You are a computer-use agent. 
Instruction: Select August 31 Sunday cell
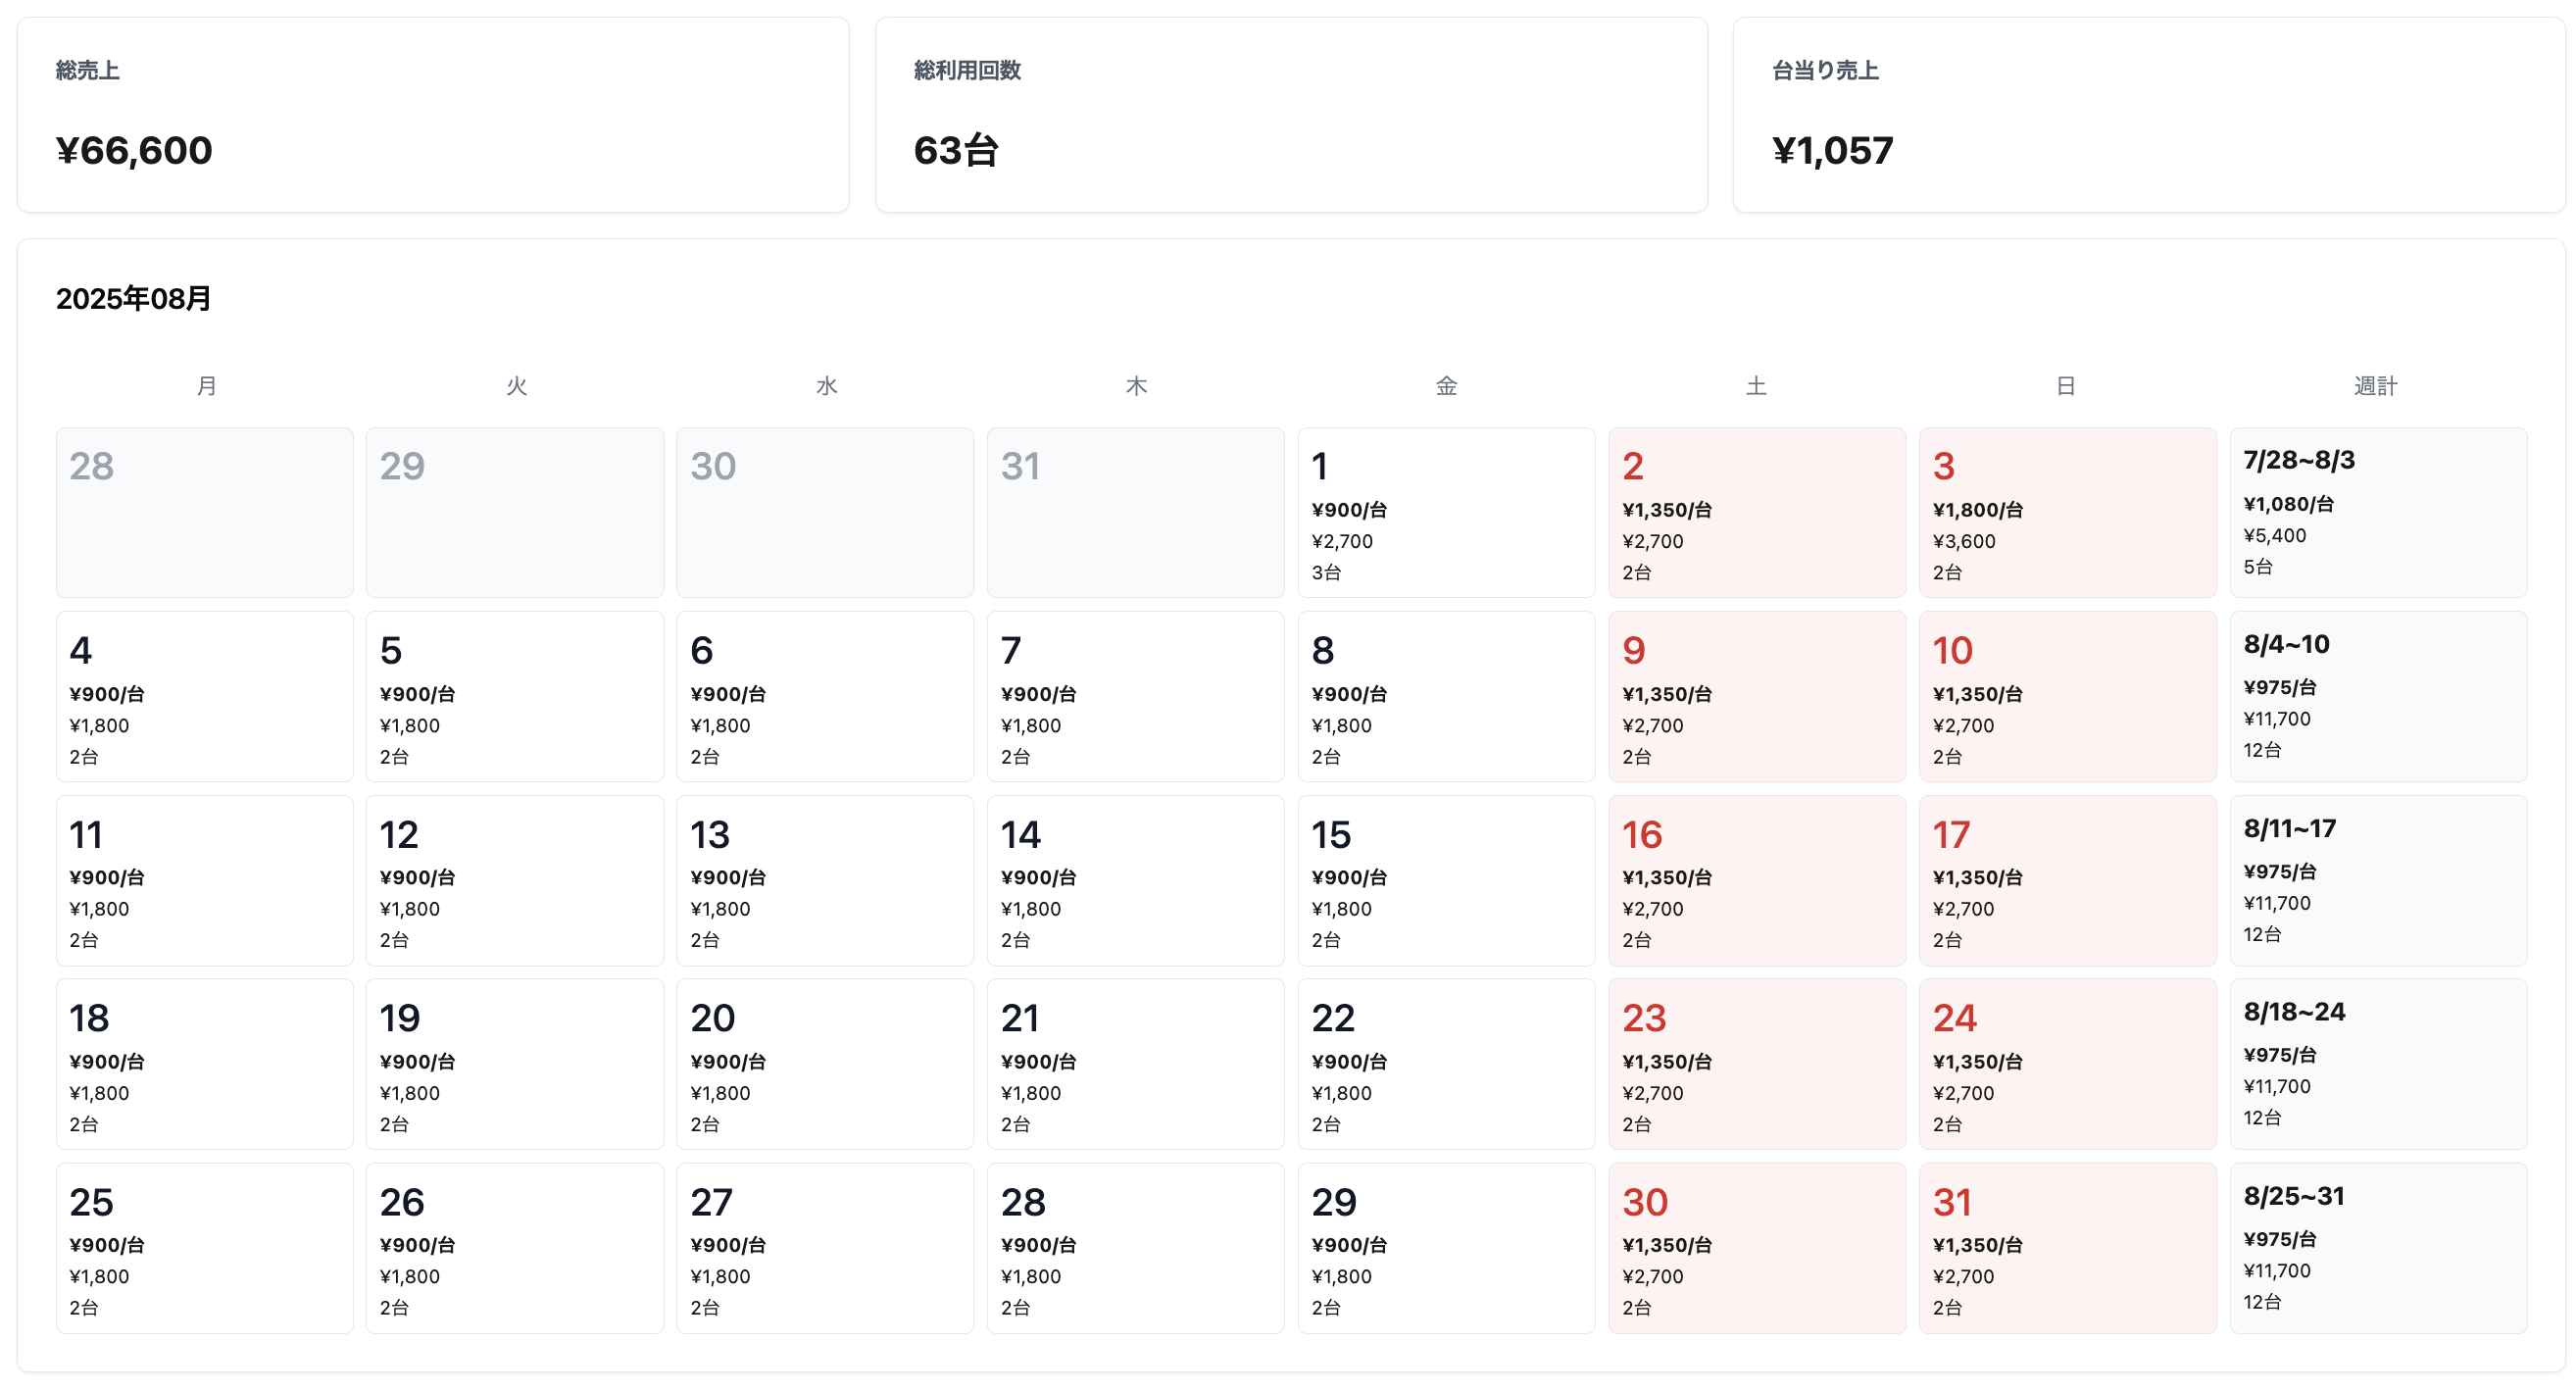[x=2066, y=1247]
